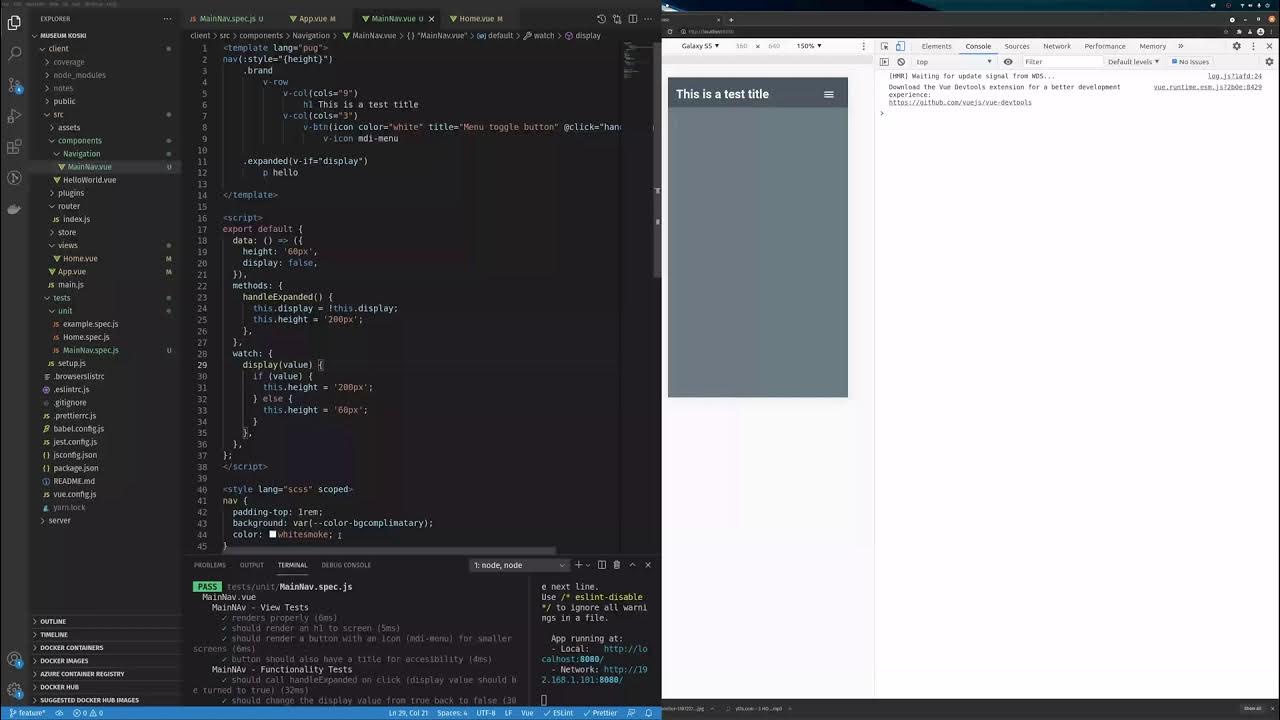Open the DevTools customize three-dot menu

point(1253,46)
